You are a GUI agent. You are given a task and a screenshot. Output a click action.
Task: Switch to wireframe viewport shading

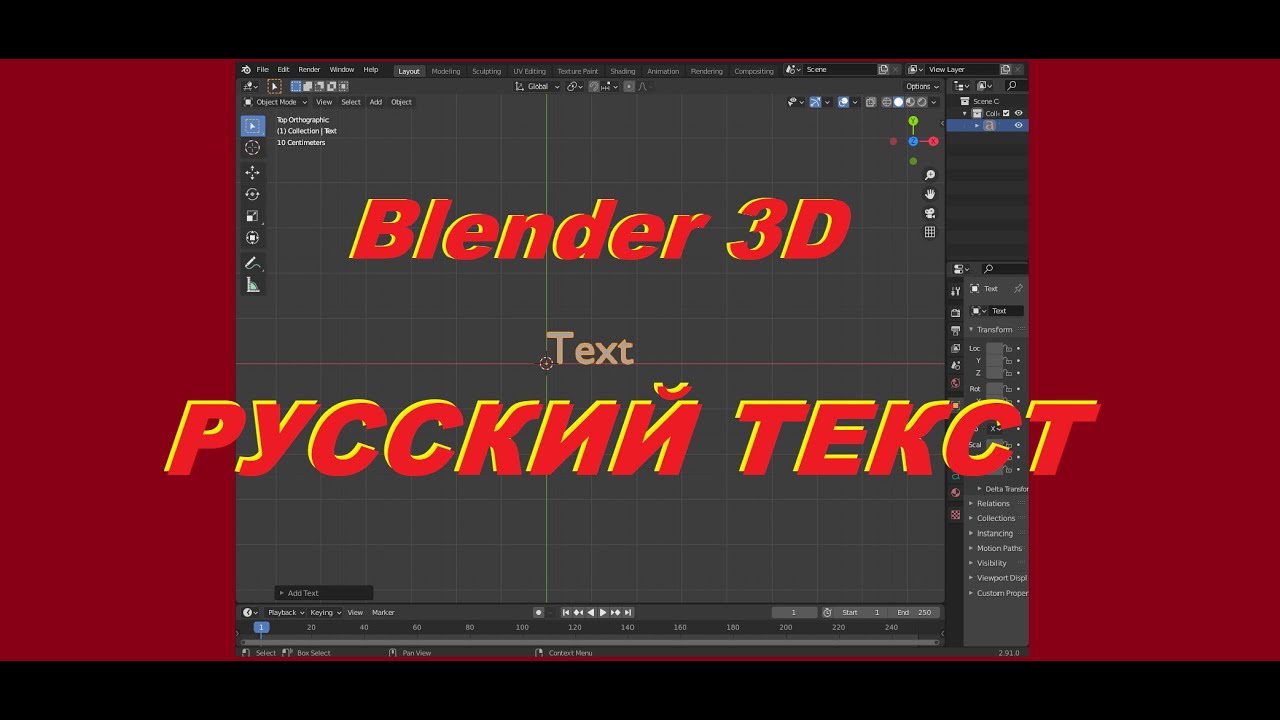(x=887, y=102)
